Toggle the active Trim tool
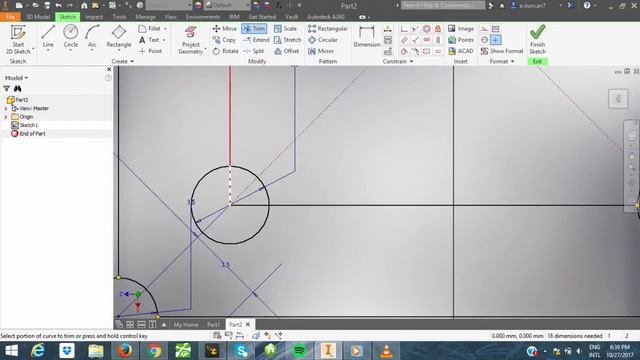 tap(254, 29)
